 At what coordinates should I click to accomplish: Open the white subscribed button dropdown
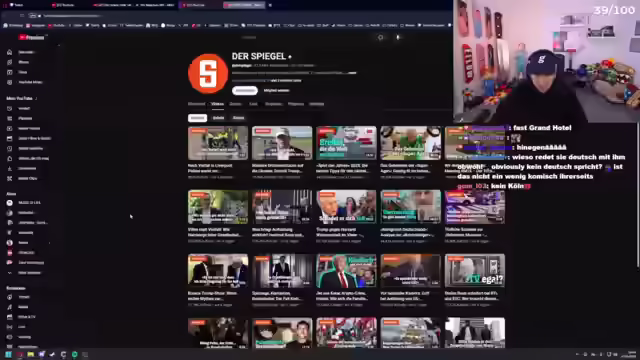coord(245,91)
